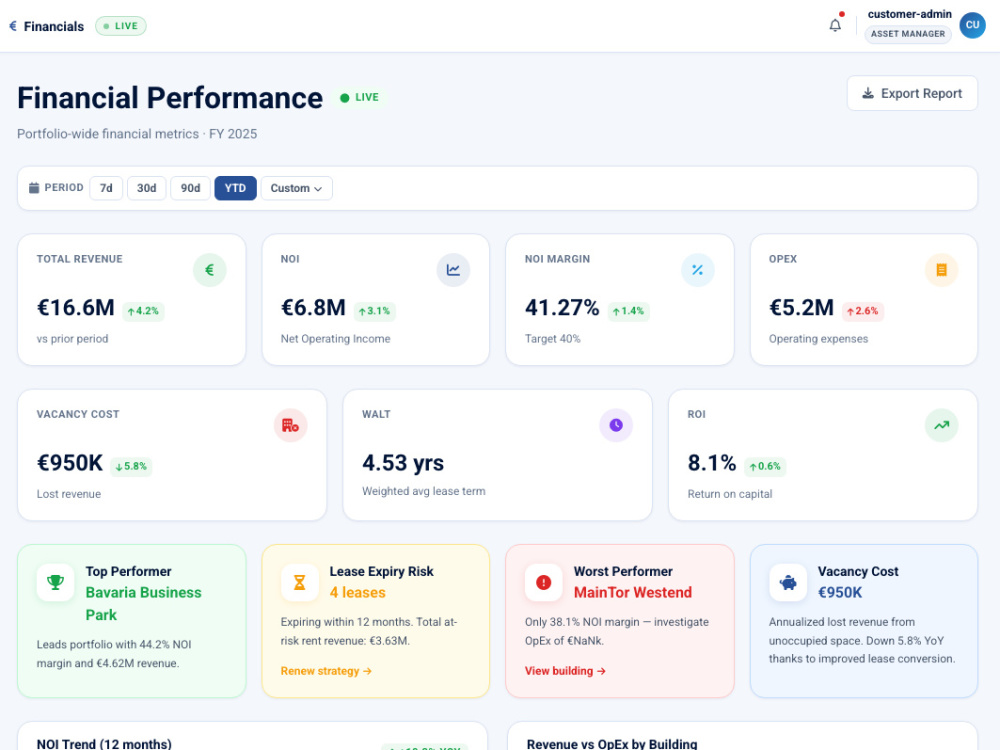Select the YTD period

pyautogui.click(x=235, y=188)
